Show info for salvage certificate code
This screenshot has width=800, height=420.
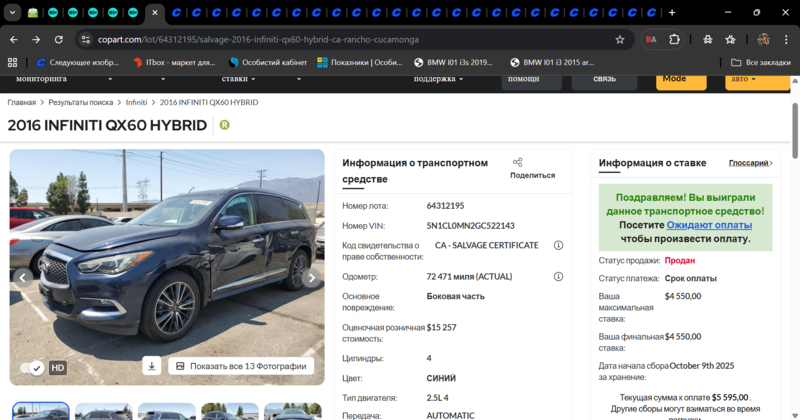coord(558,245)
